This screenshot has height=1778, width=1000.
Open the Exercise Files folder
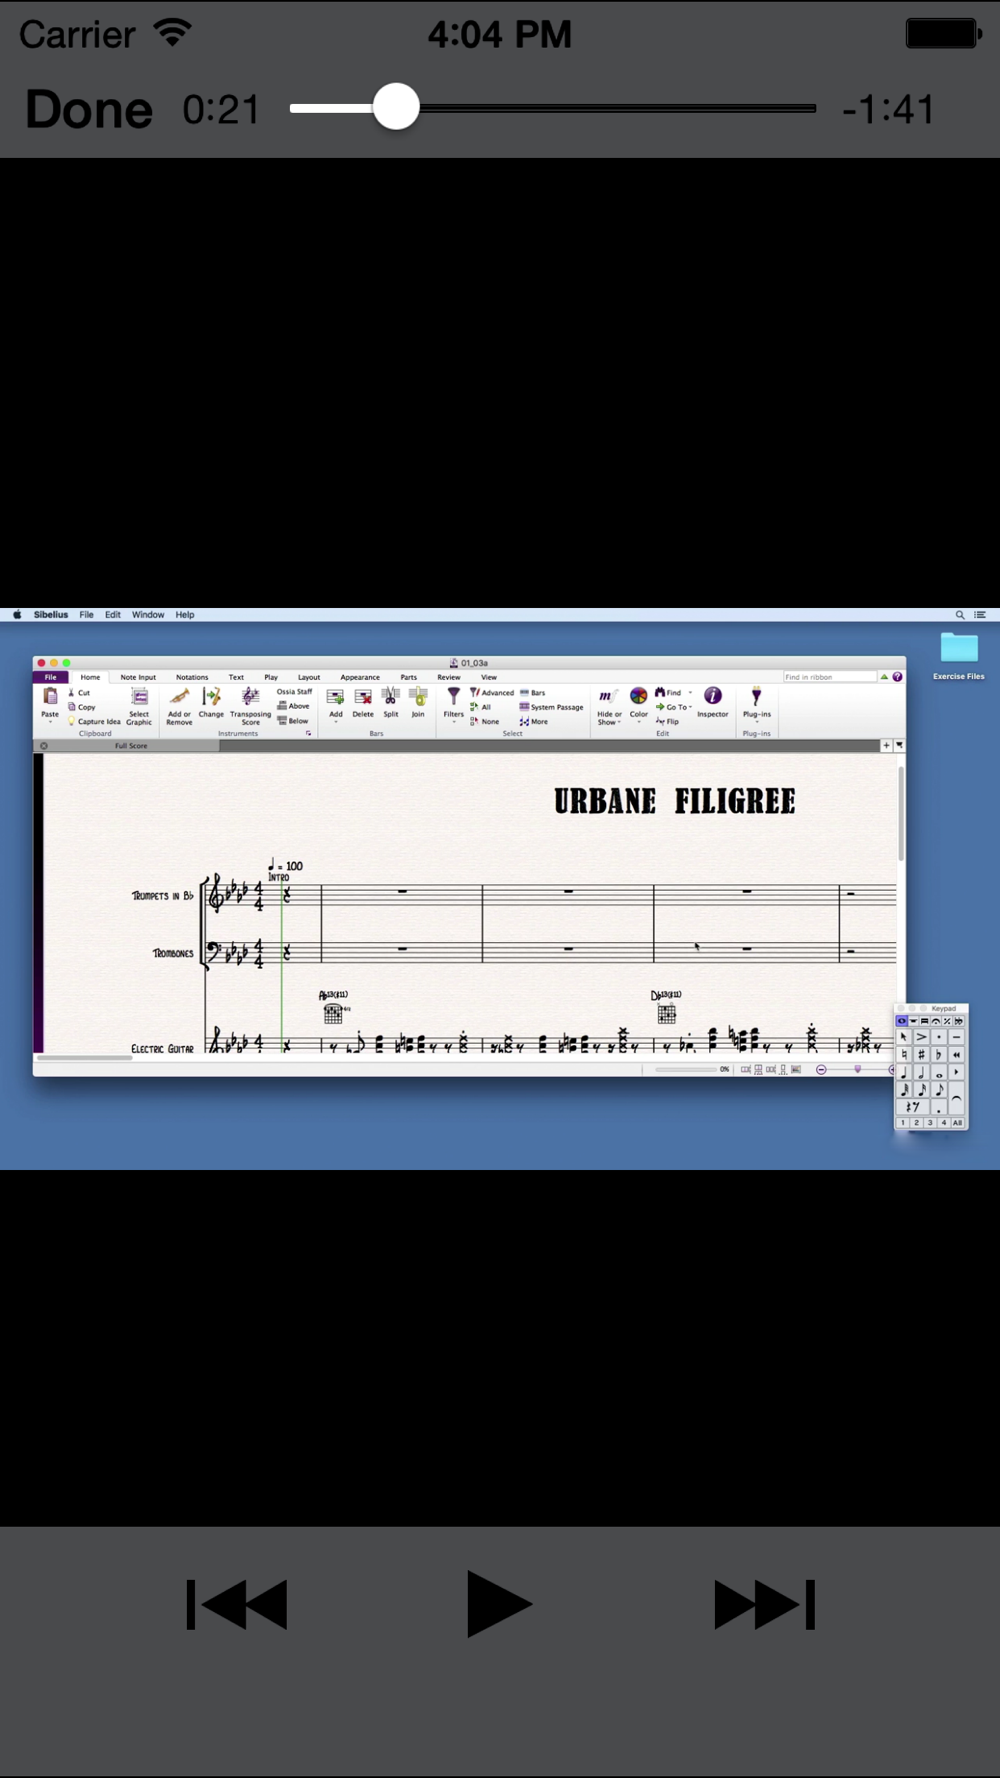coord(959,656)
